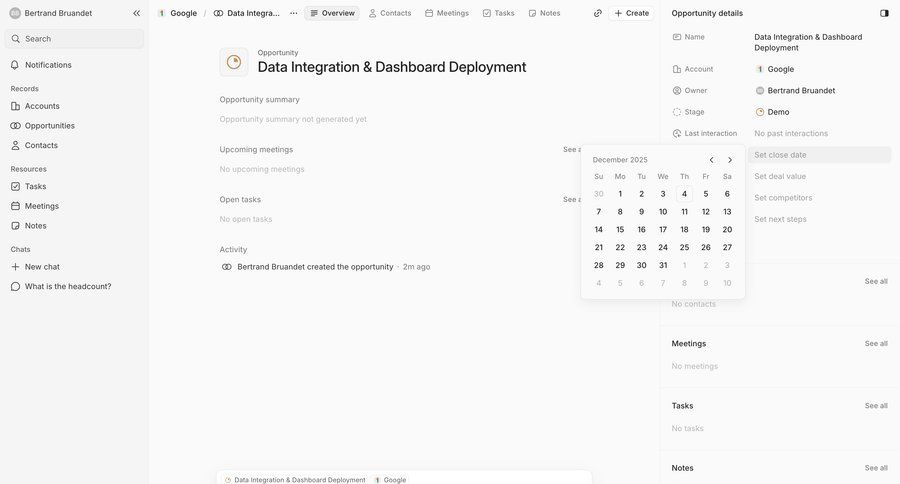Viewport: 900px width, 484px height.
Task: Copy link with the chain icon
Action: click(598, 13)
